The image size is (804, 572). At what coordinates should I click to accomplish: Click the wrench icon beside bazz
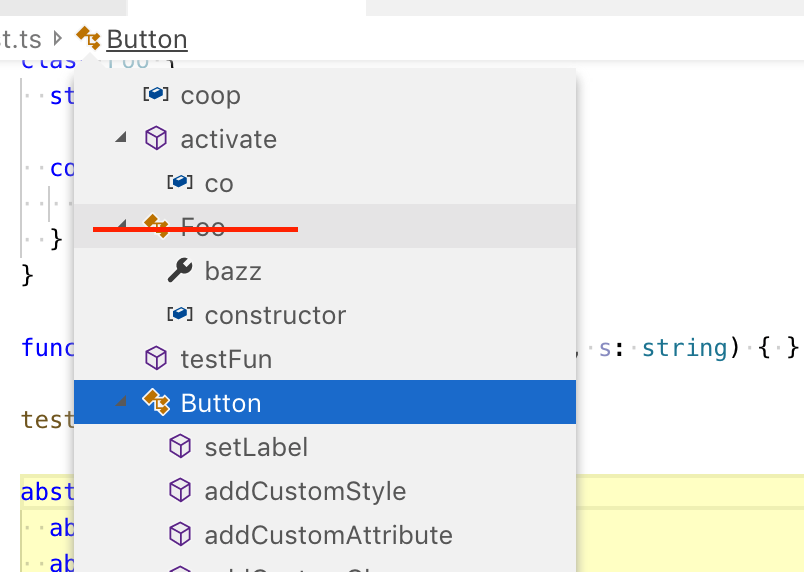(180, 270)
